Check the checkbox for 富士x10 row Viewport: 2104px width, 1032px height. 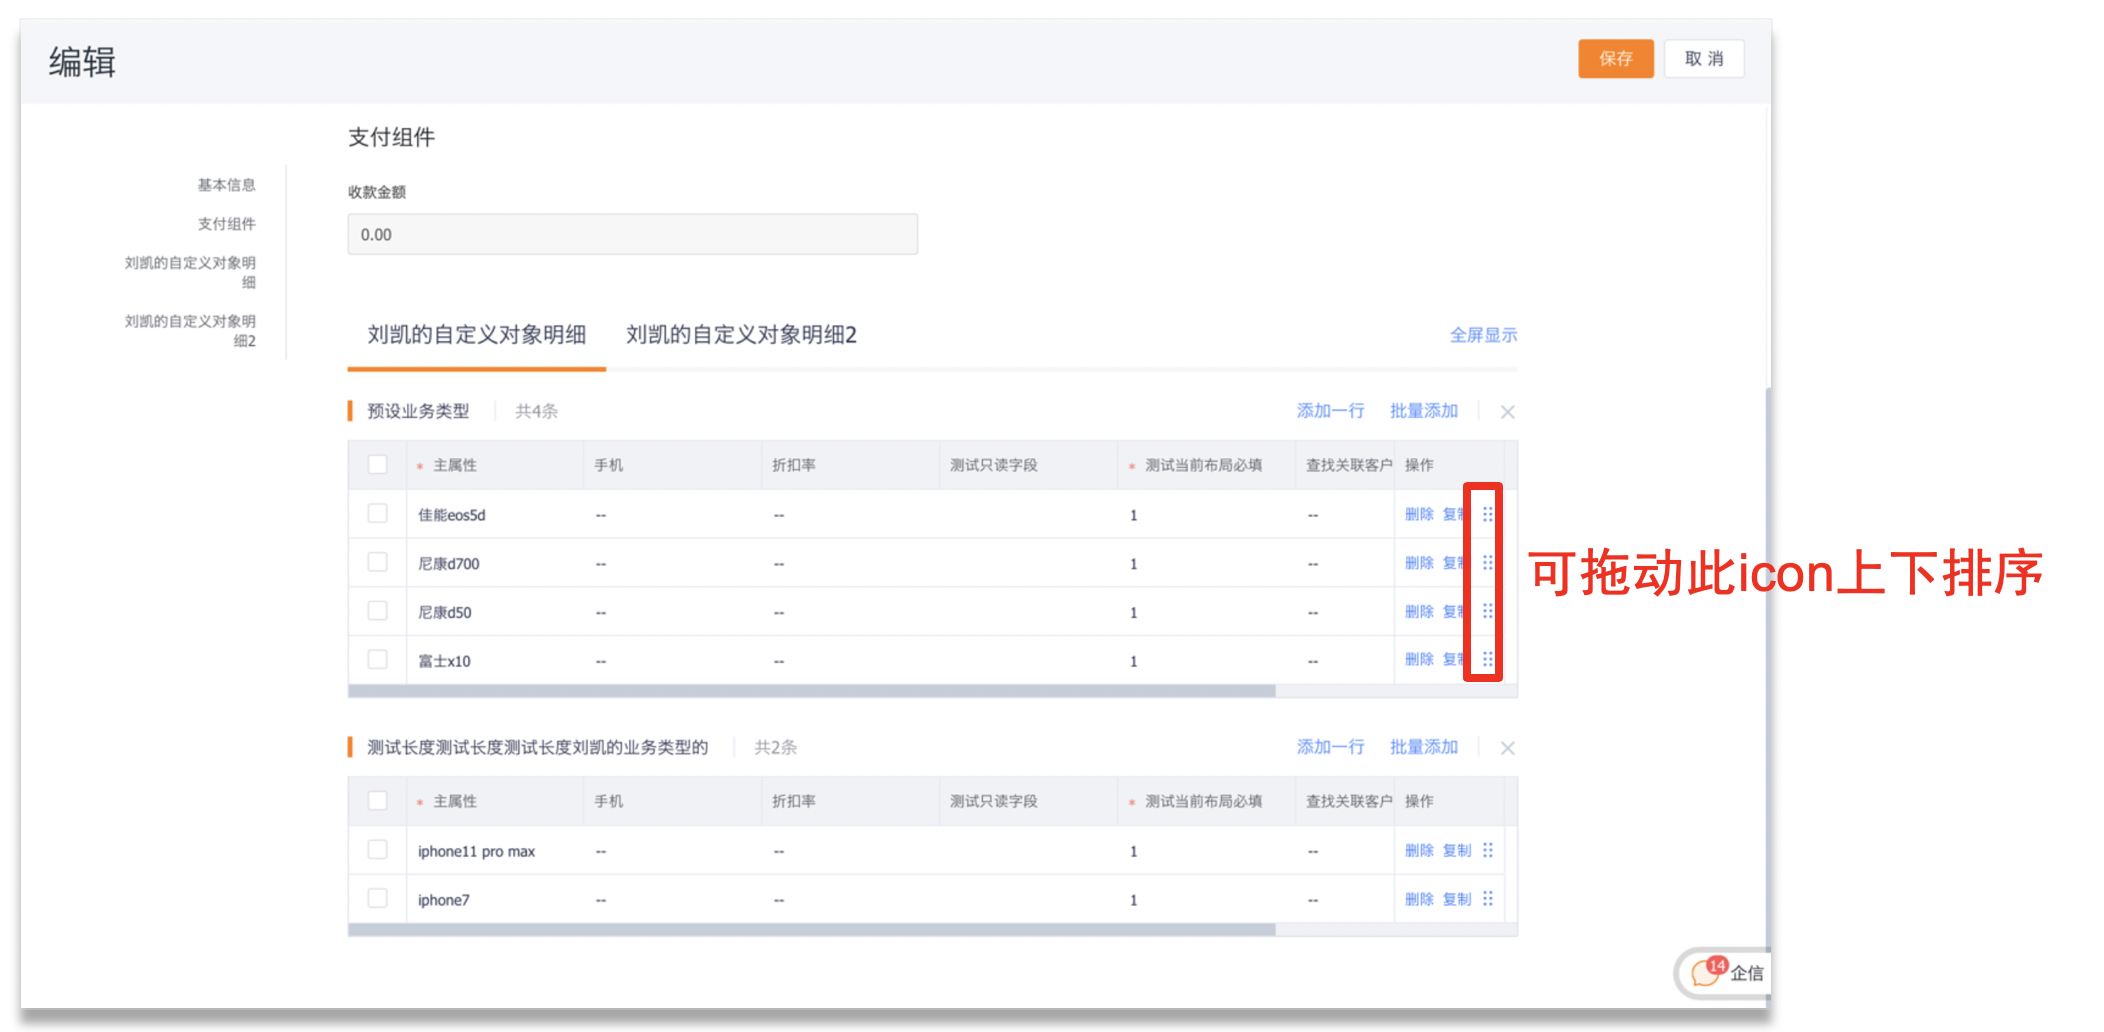(377, 659)
